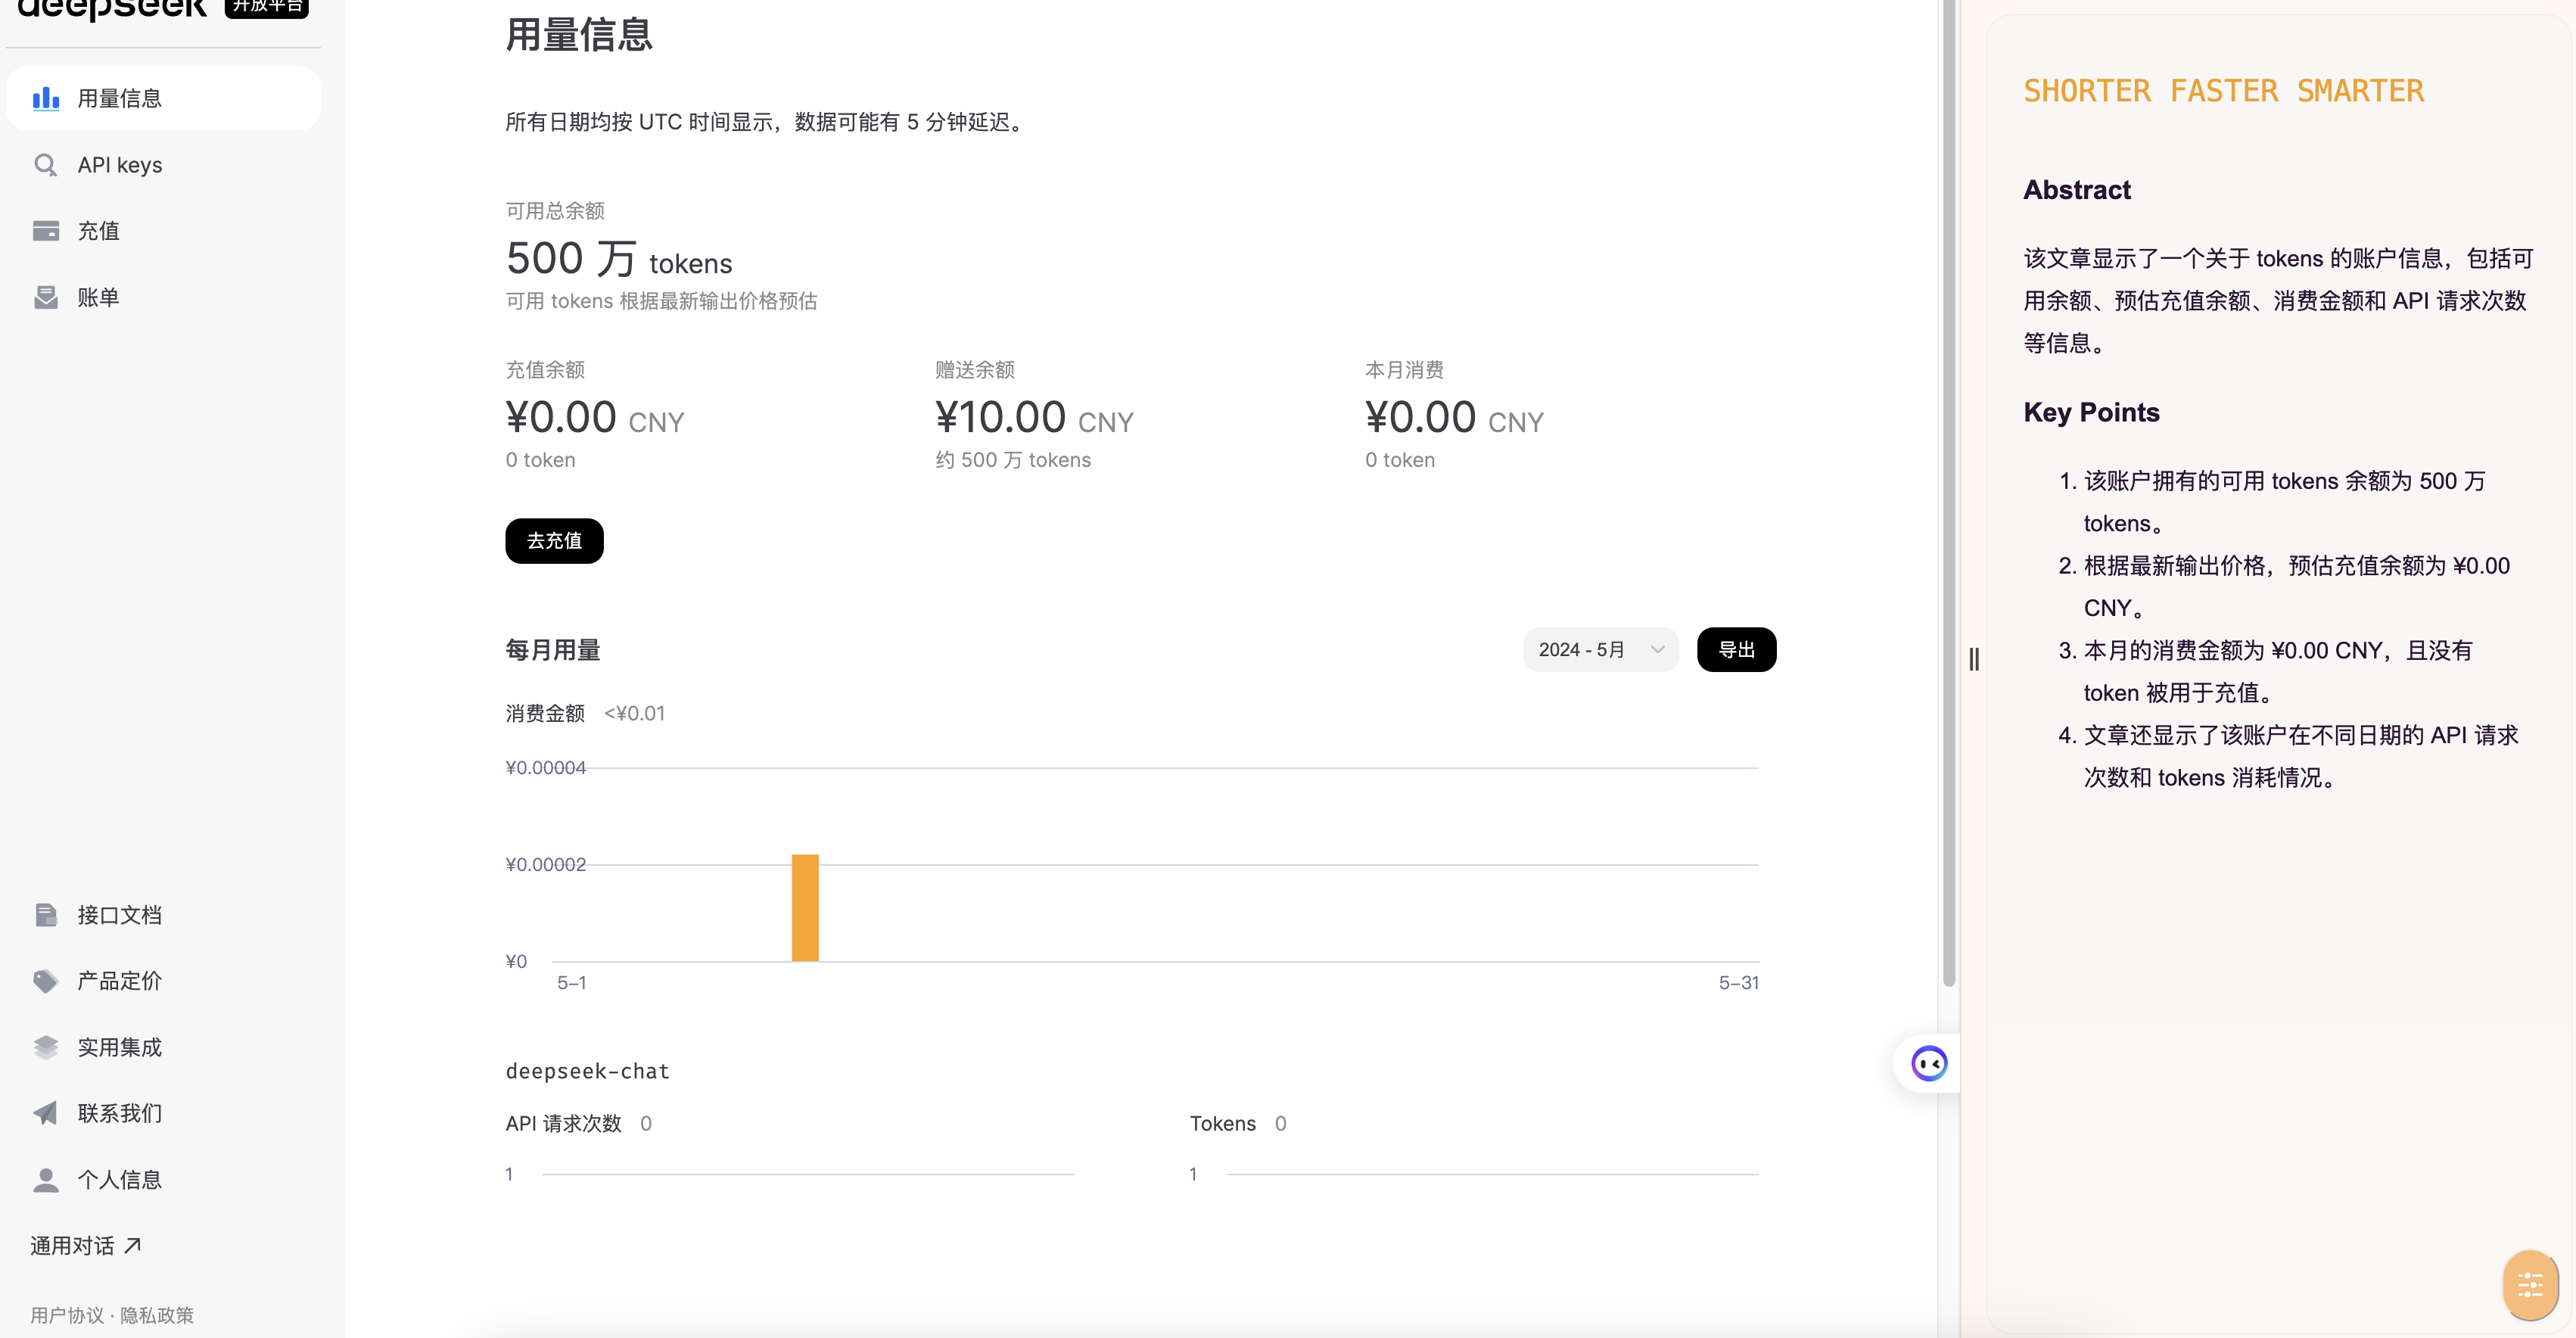
Task: Click the envelope icon beside 账单
Action: [46, 297]
